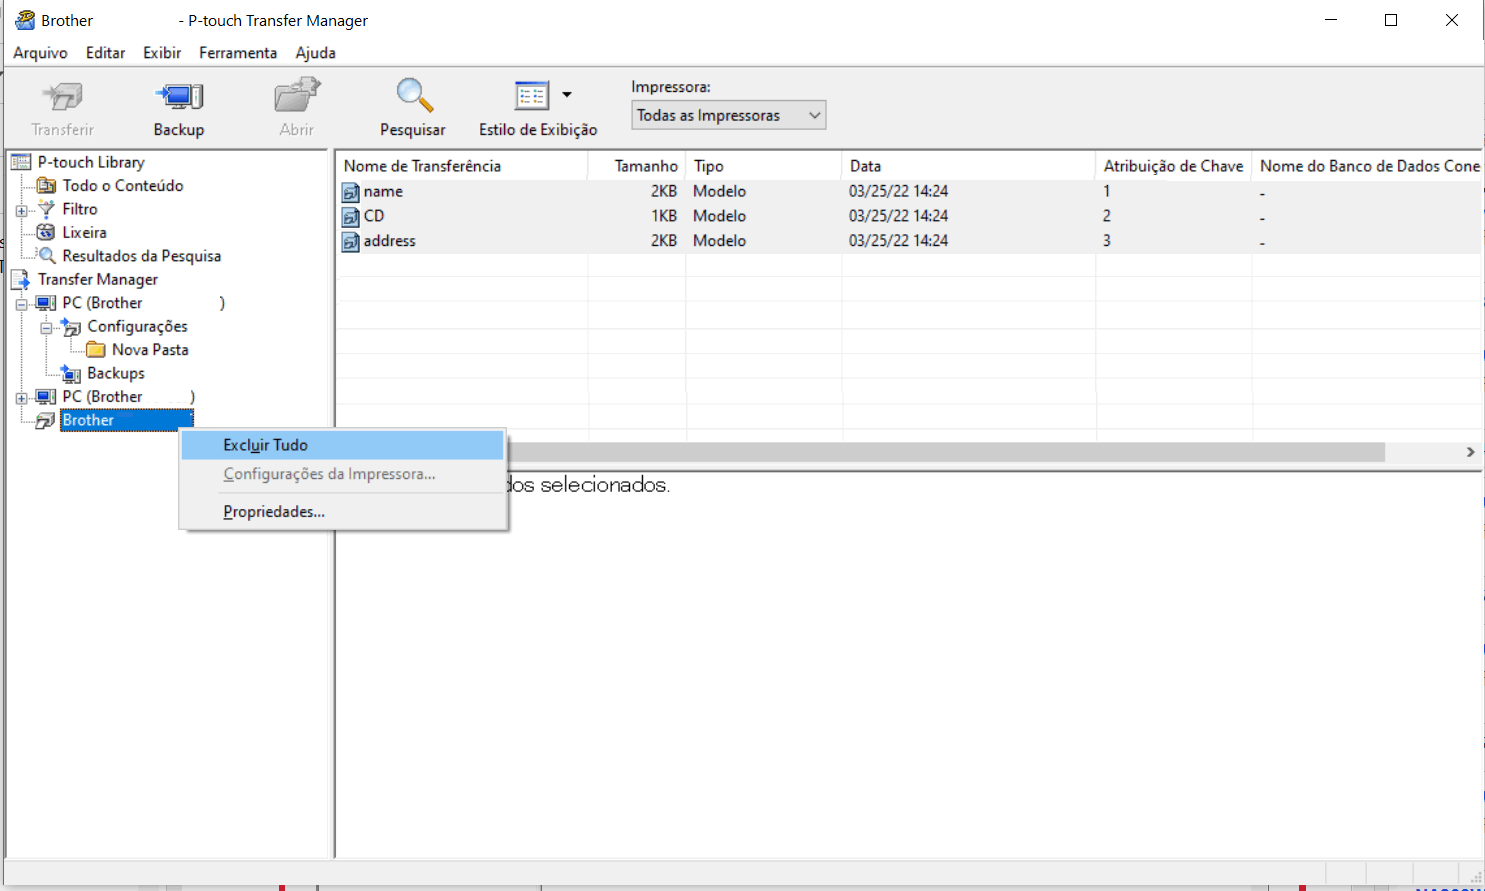Viewport: 1485px width, 891px height.
Task: Expand the Filtro tree node
Action: pyautogui.click(x=21, y=210)
